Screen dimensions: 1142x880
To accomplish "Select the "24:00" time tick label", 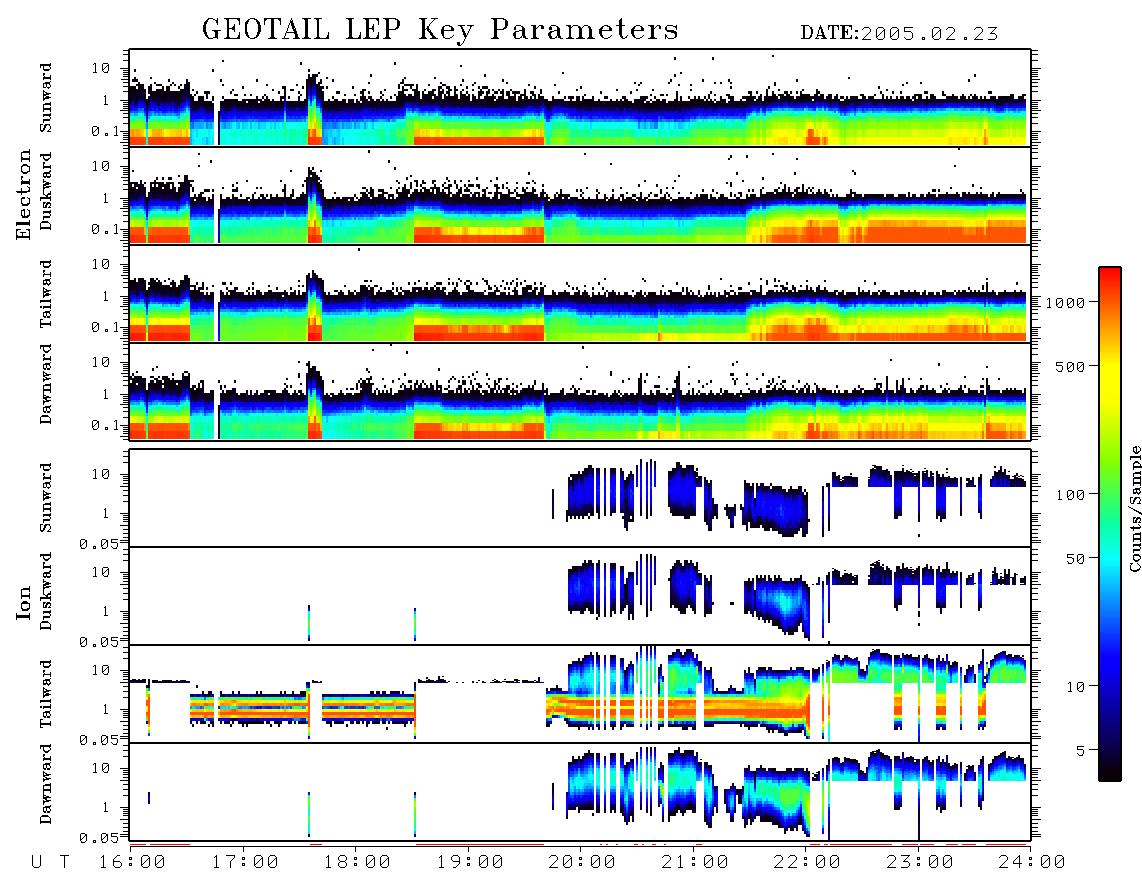I will 1032,863.
